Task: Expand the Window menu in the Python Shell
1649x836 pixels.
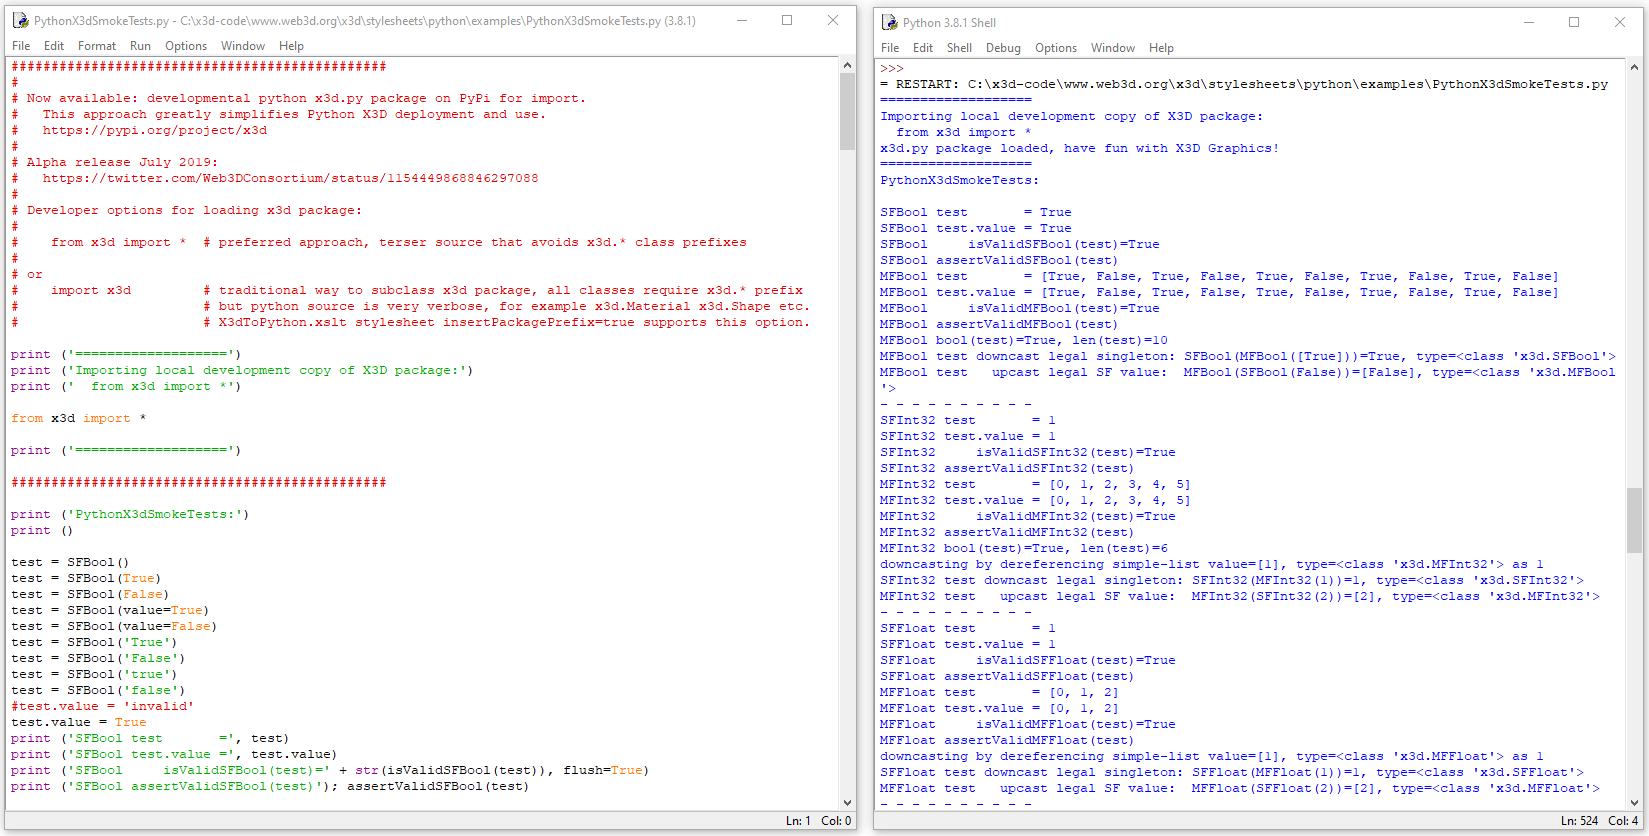Action: [1112, 48]
